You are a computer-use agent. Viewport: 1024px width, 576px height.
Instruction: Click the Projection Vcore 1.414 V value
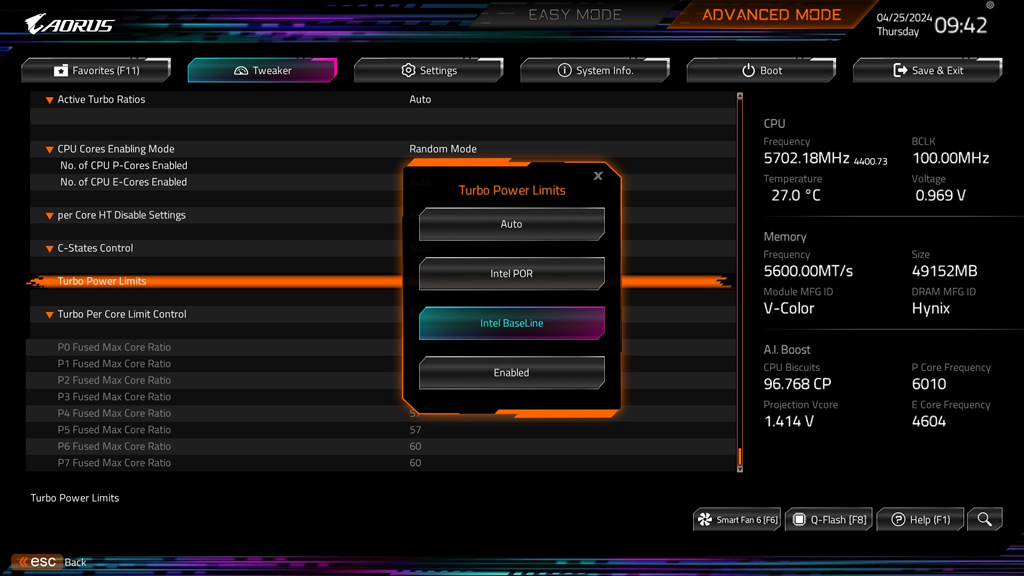coord(789,421)
